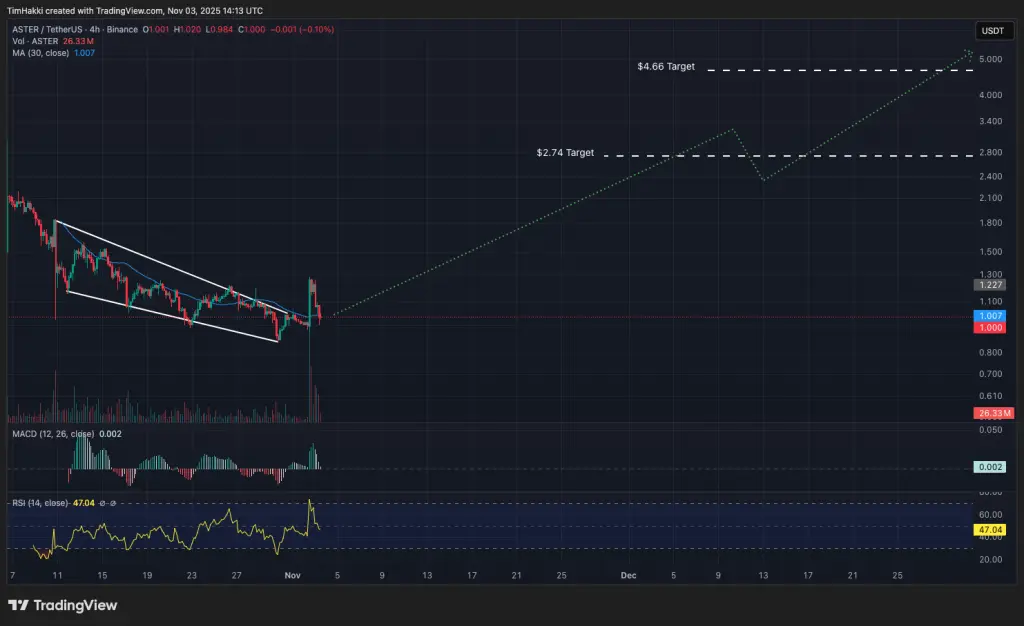Select the $4.66 Target label
Image resolution: width=1024 pixels, height=626 pixels.
point(664,67)
